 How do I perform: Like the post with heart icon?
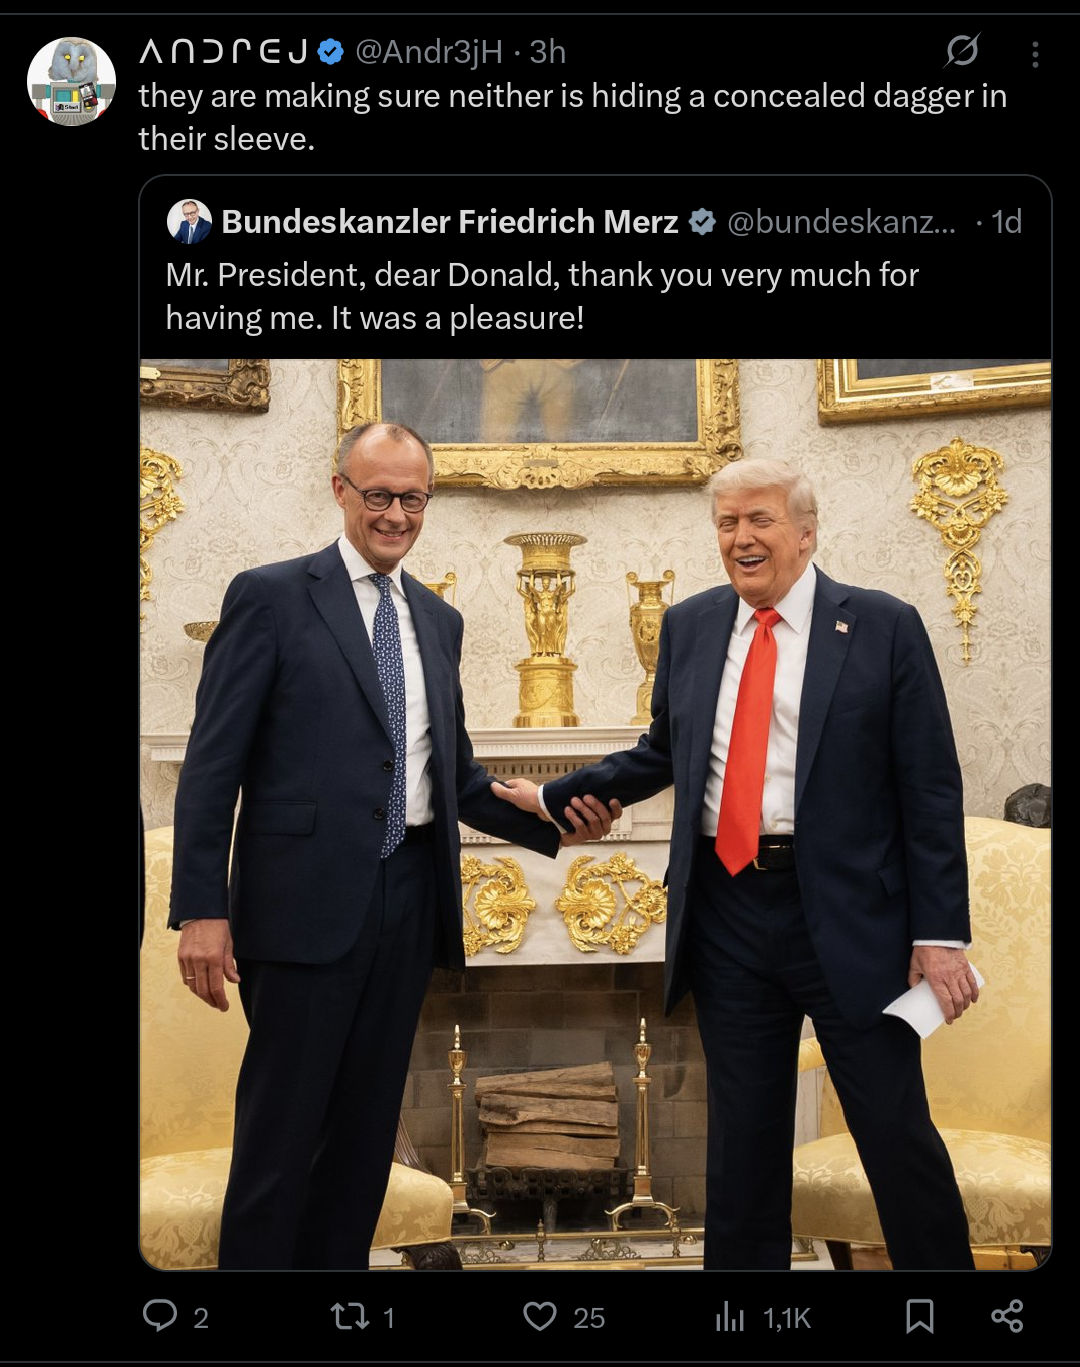(540, 1316)
